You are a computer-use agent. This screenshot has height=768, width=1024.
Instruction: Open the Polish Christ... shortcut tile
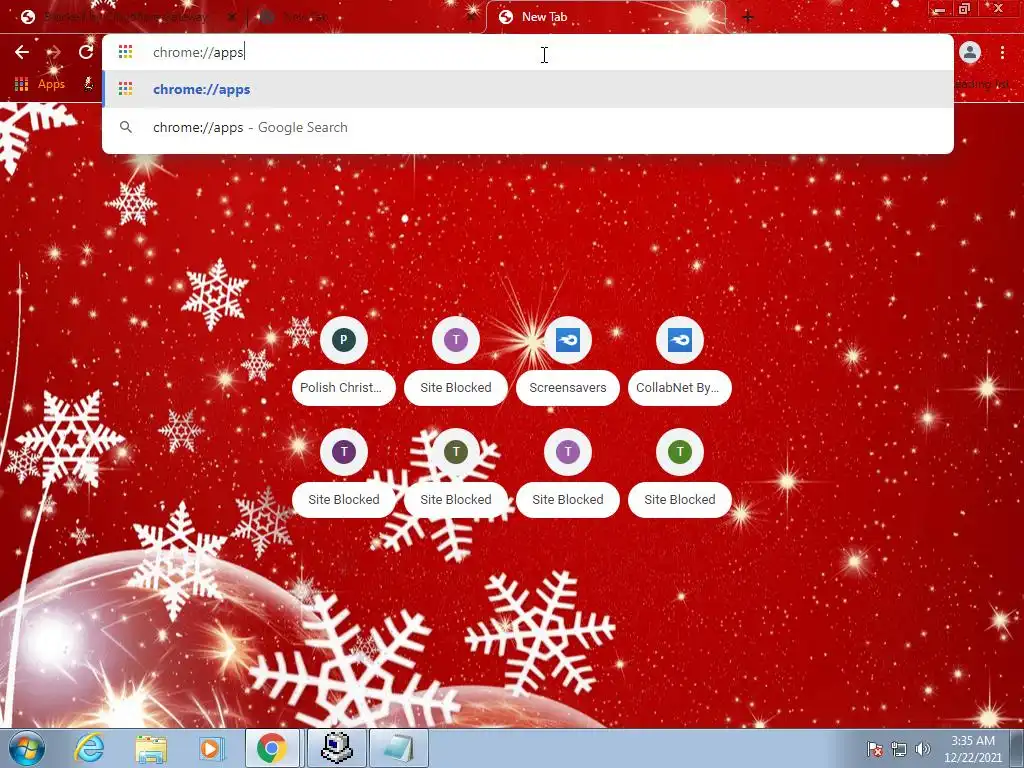[344, 361]
